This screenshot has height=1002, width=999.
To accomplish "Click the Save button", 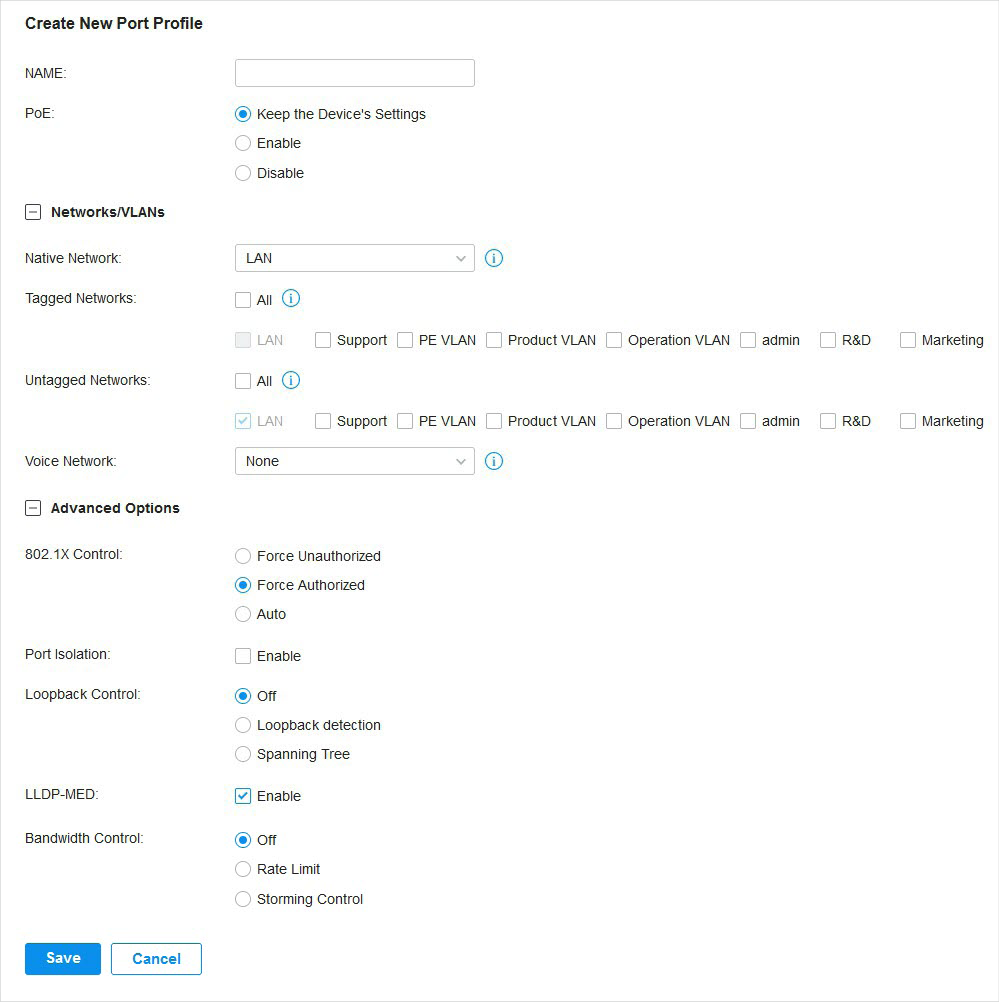I will coord(63,959).
